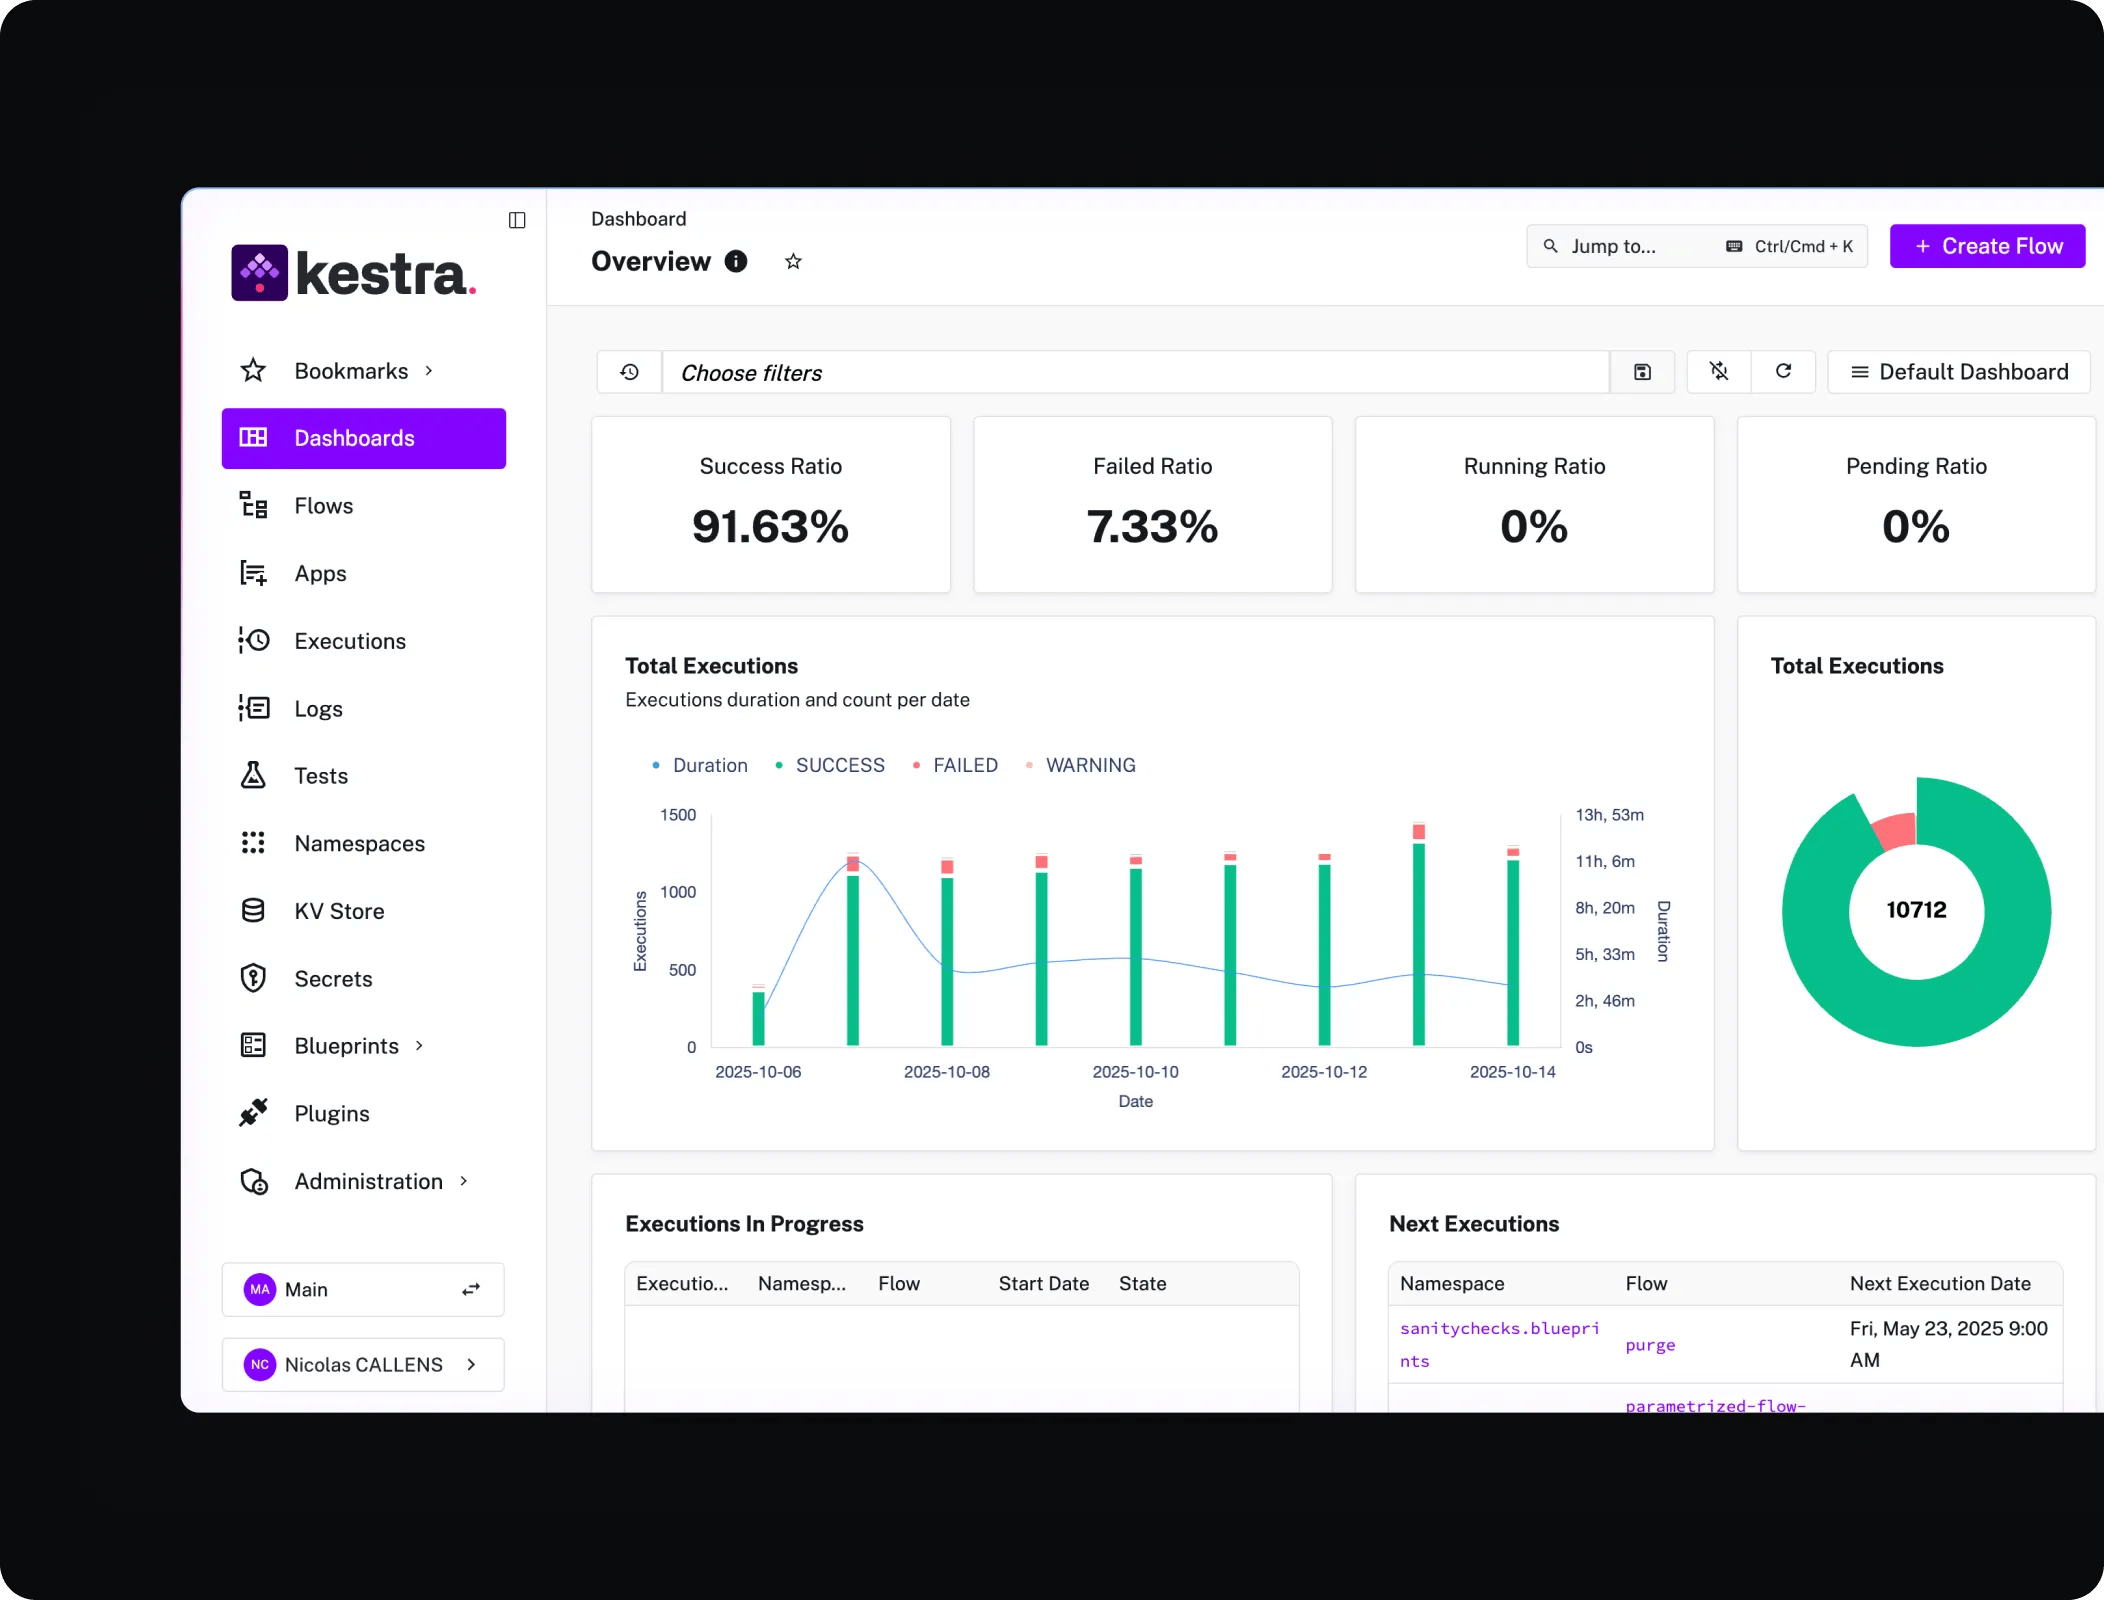Toggle the crossed-out icon beside refresh
This screenshot has height=1600, width=2104.
click(x=1719, y=371)
